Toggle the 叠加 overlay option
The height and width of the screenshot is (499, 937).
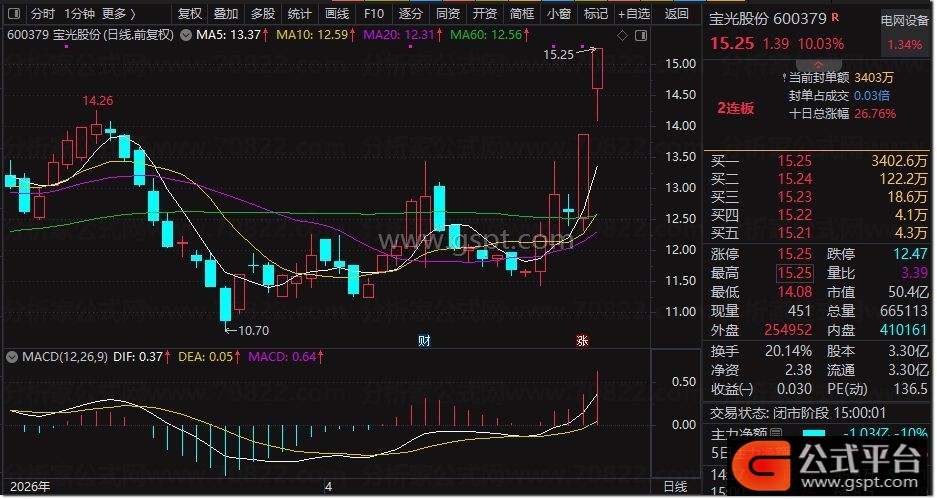click(226, 14)
